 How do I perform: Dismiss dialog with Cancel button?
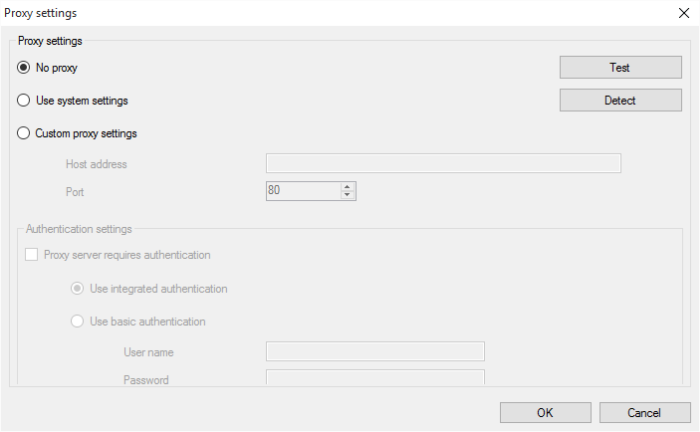tap(644, 412)
